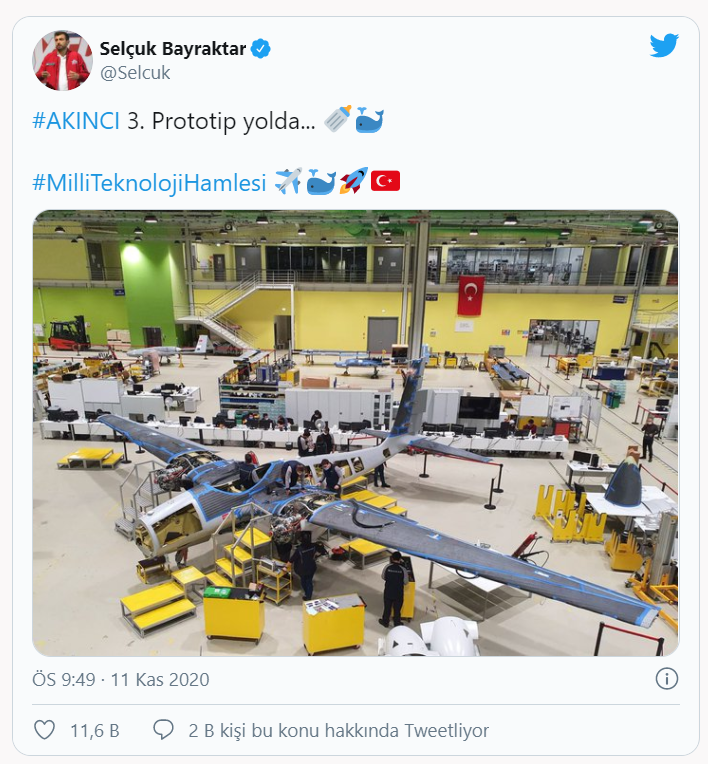Click the blue verified badge
The height and width of the screenshot is (764, 708).
(x=260, y=48)
